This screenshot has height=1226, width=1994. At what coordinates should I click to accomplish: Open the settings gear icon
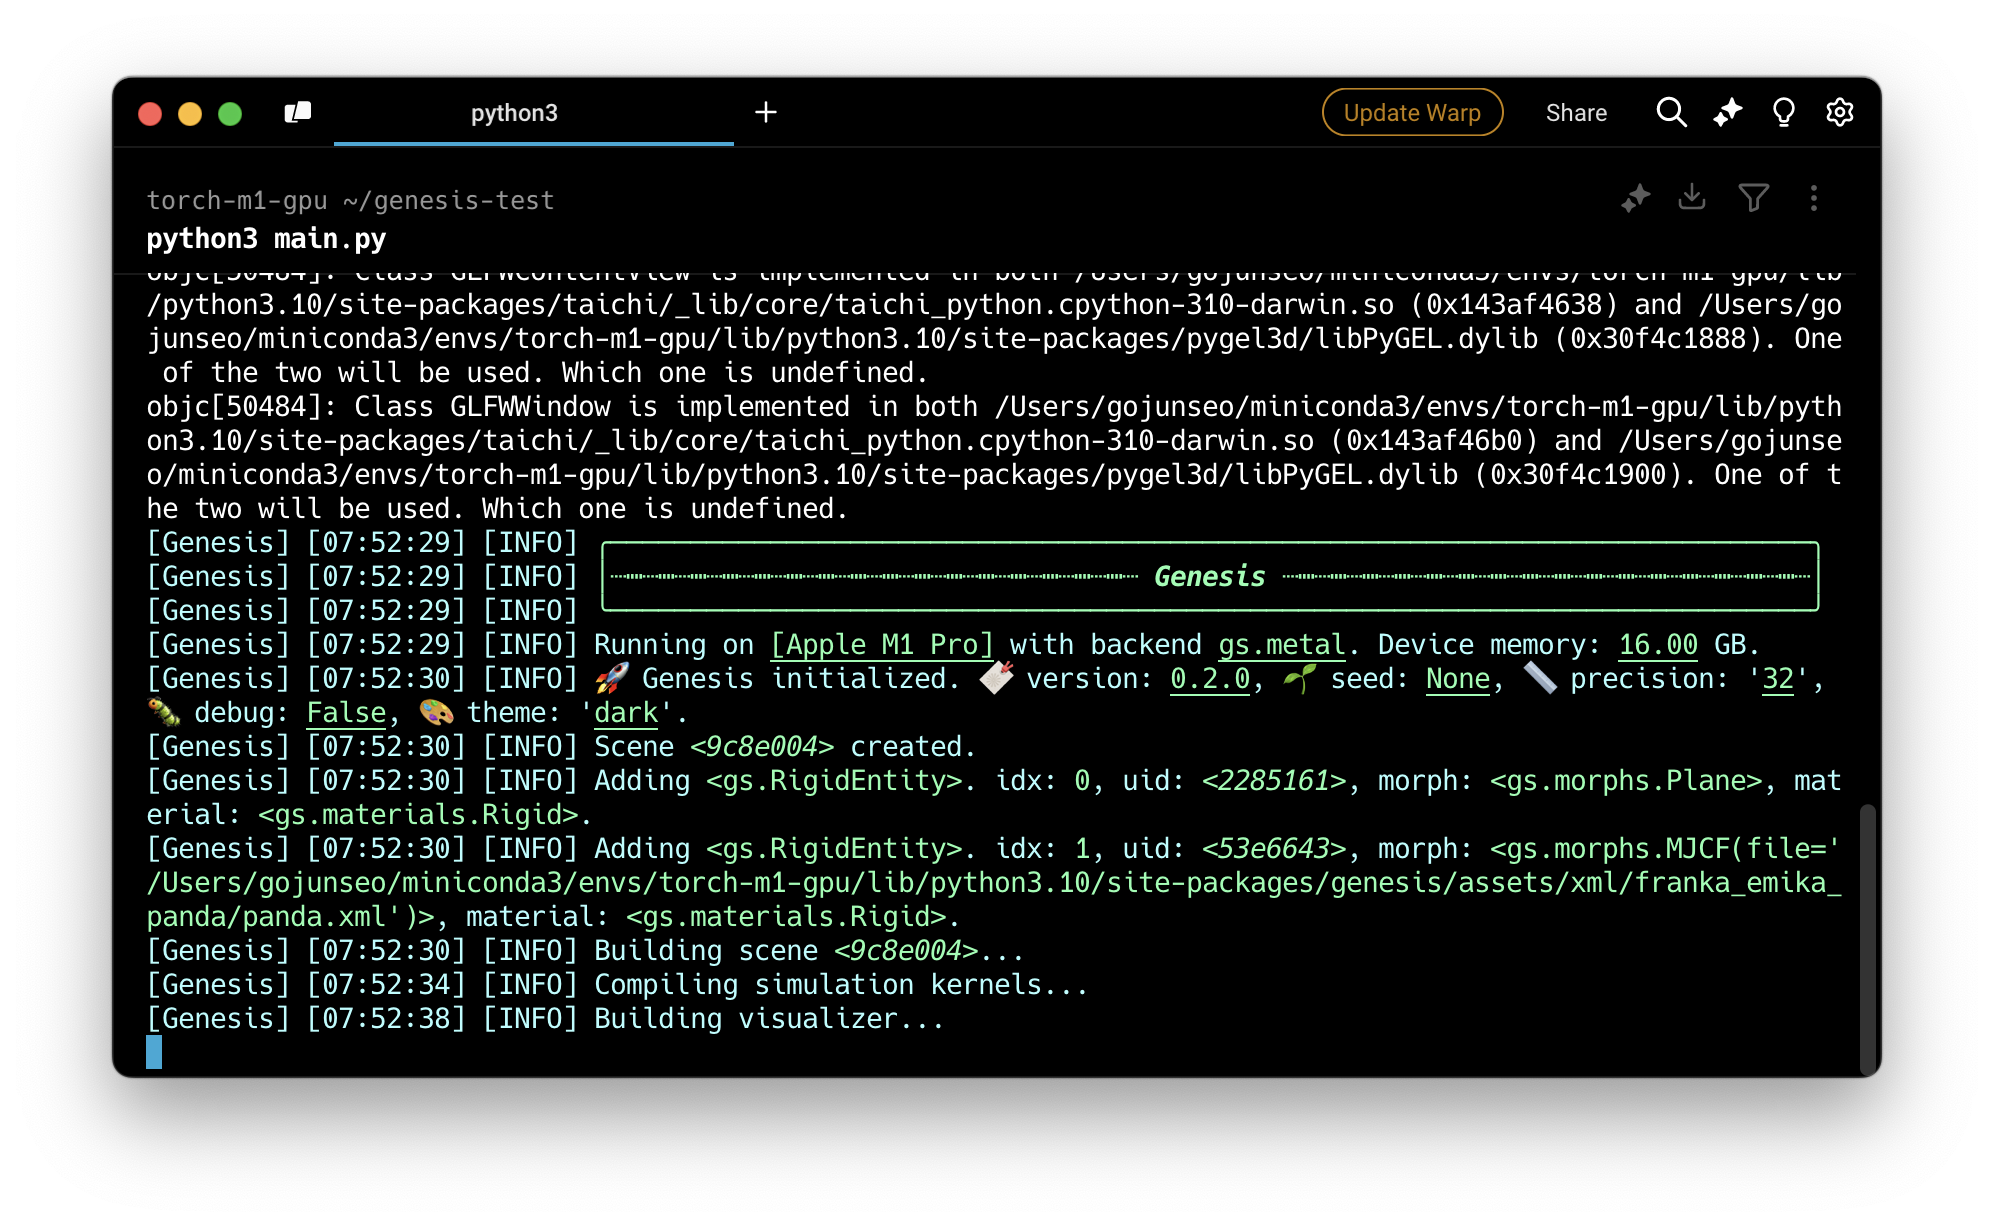(1839, 113)
